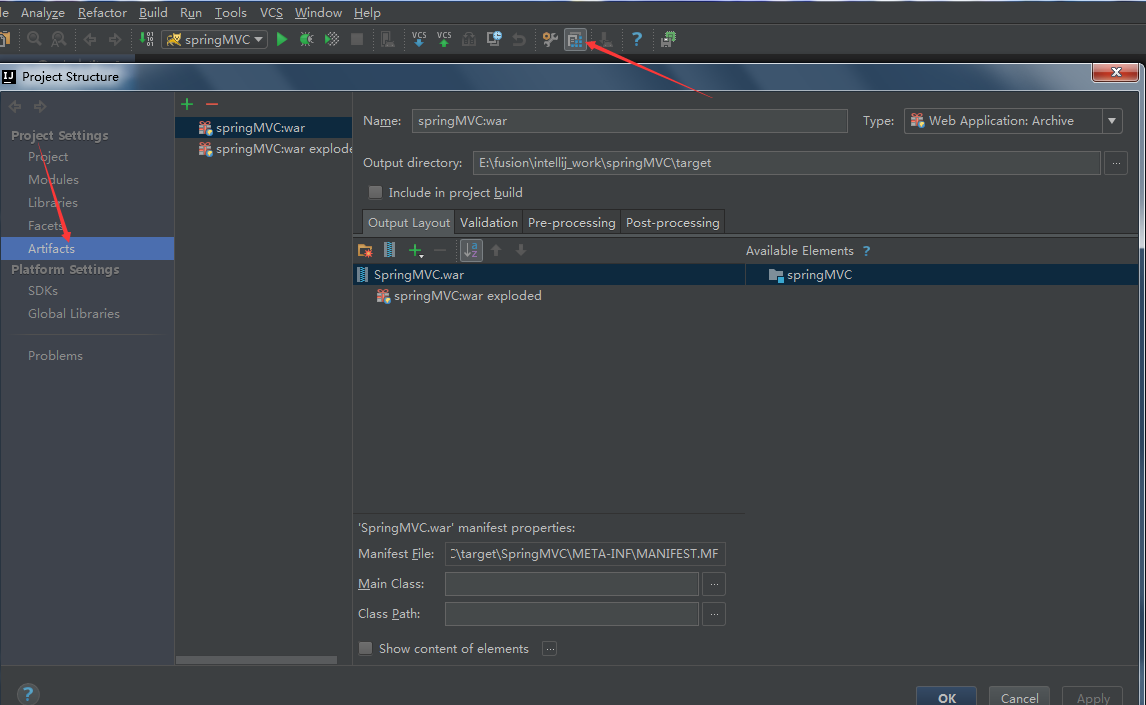This screenshot has height=705, width=1146.
Task: Click the green Run button in toolbar
Action: pyautogui.click(x=282, y=39)
